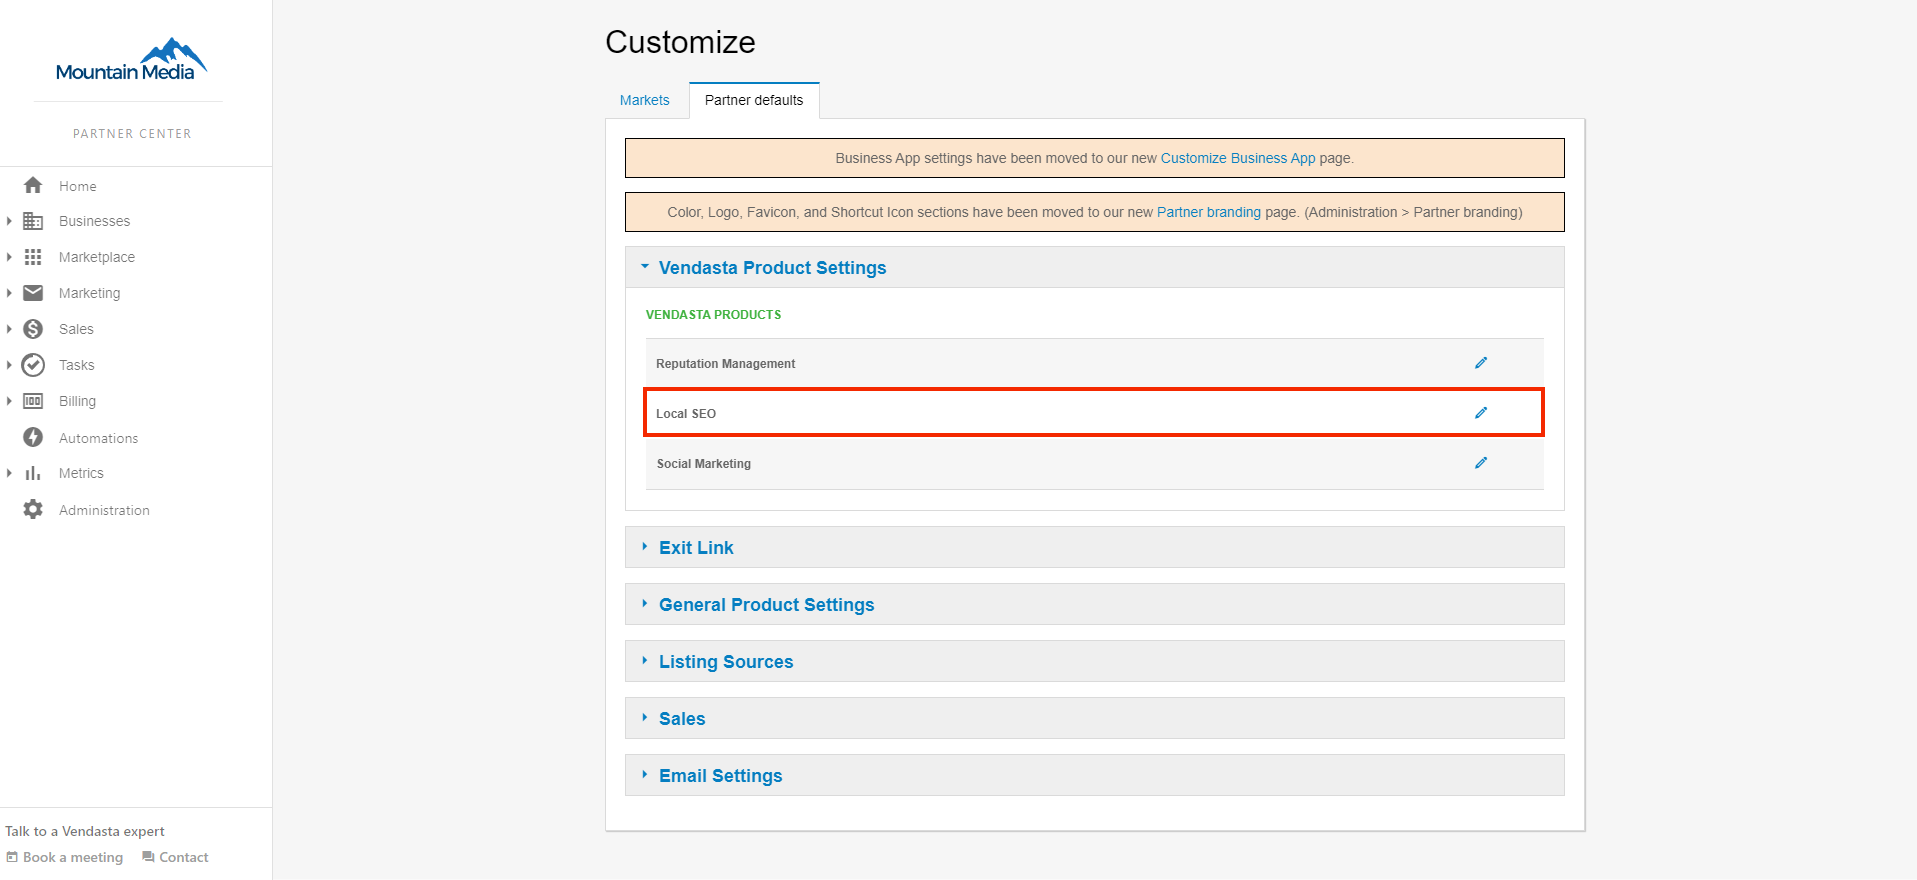Click the Administration gear icon
Viewport: 1917px width, 880px height.
pos(33,509)
